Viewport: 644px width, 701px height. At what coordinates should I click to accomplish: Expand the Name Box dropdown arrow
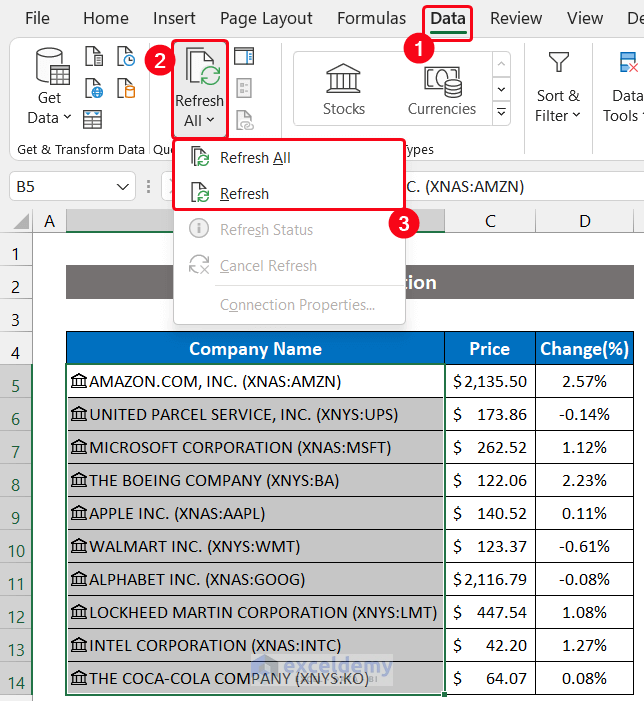click(x=123, y=187)
